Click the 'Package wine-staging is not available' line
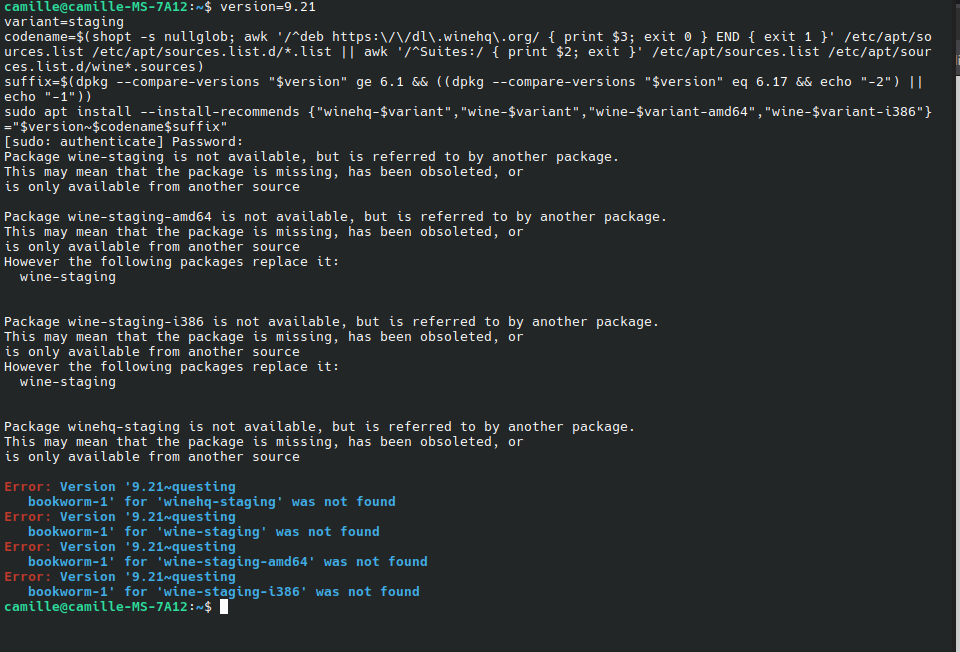Viewport: 960px width, 652px height. [311, 157]
